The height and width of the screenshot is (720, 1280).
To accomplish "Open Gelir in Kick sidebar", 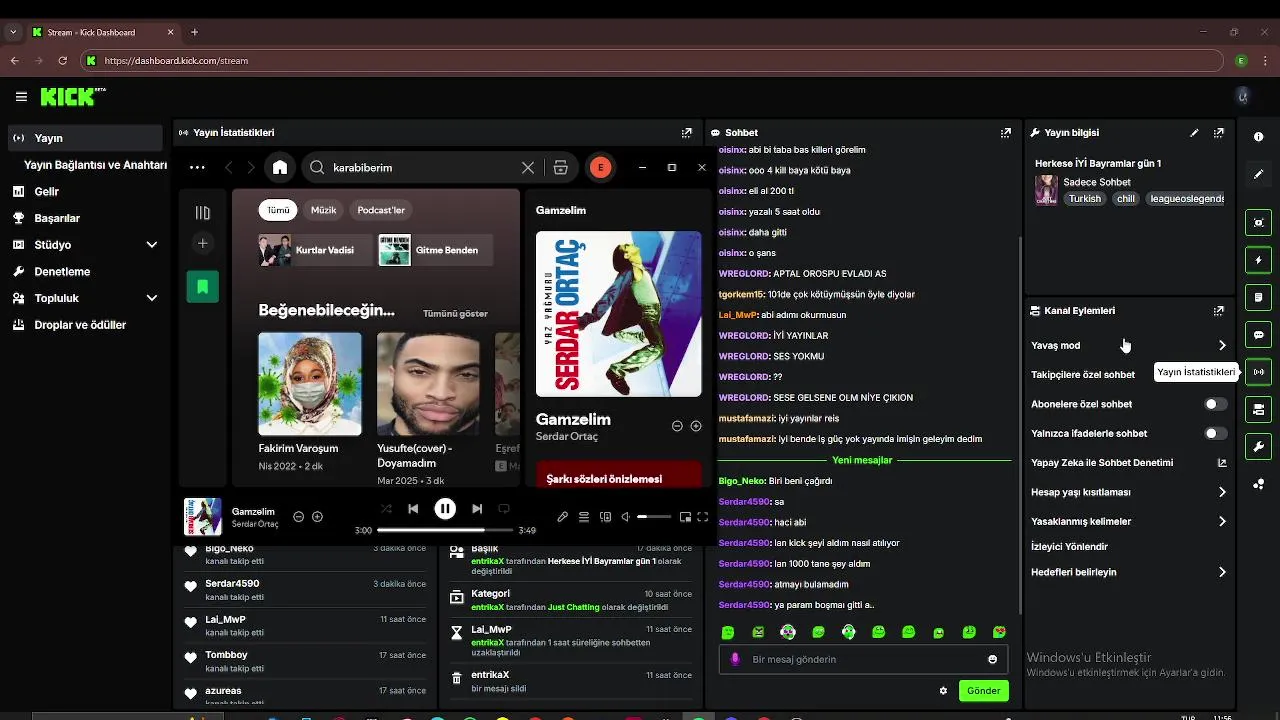I will tap(85, 191).
